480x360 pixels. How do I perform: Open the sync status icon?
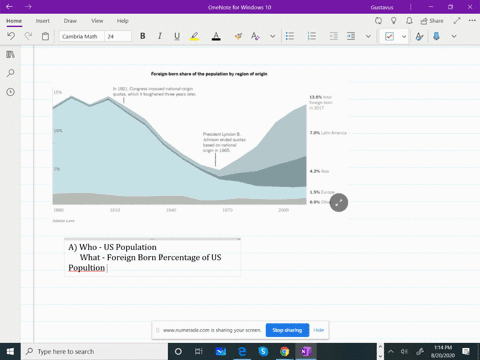[x=378, y=21]
